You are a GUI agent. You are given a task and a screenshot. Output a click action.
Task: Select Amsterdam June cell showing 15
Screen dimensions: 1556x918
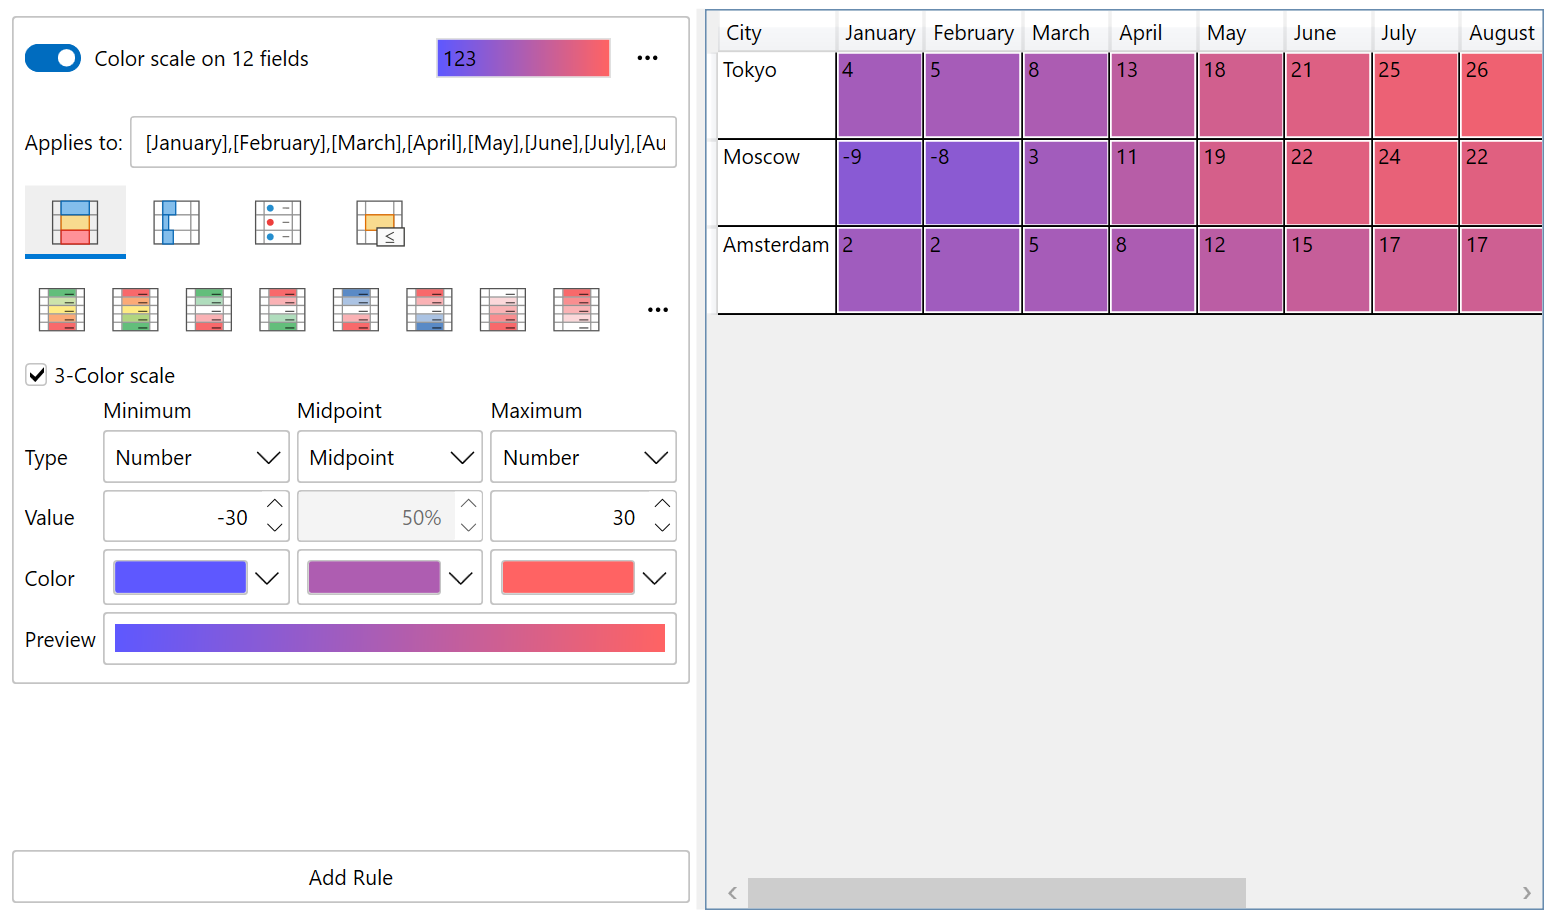(x=1328, y=270)
